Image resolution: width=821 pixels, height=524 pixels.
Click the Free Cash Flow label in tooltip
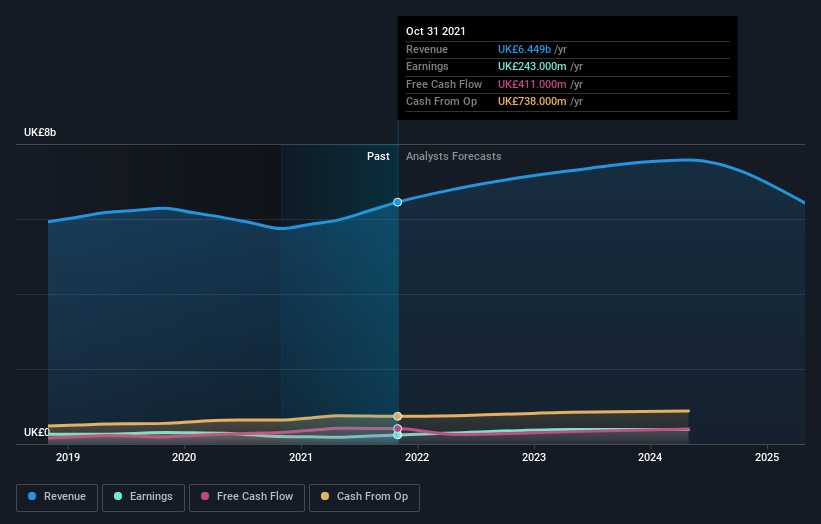click(444, 84)
